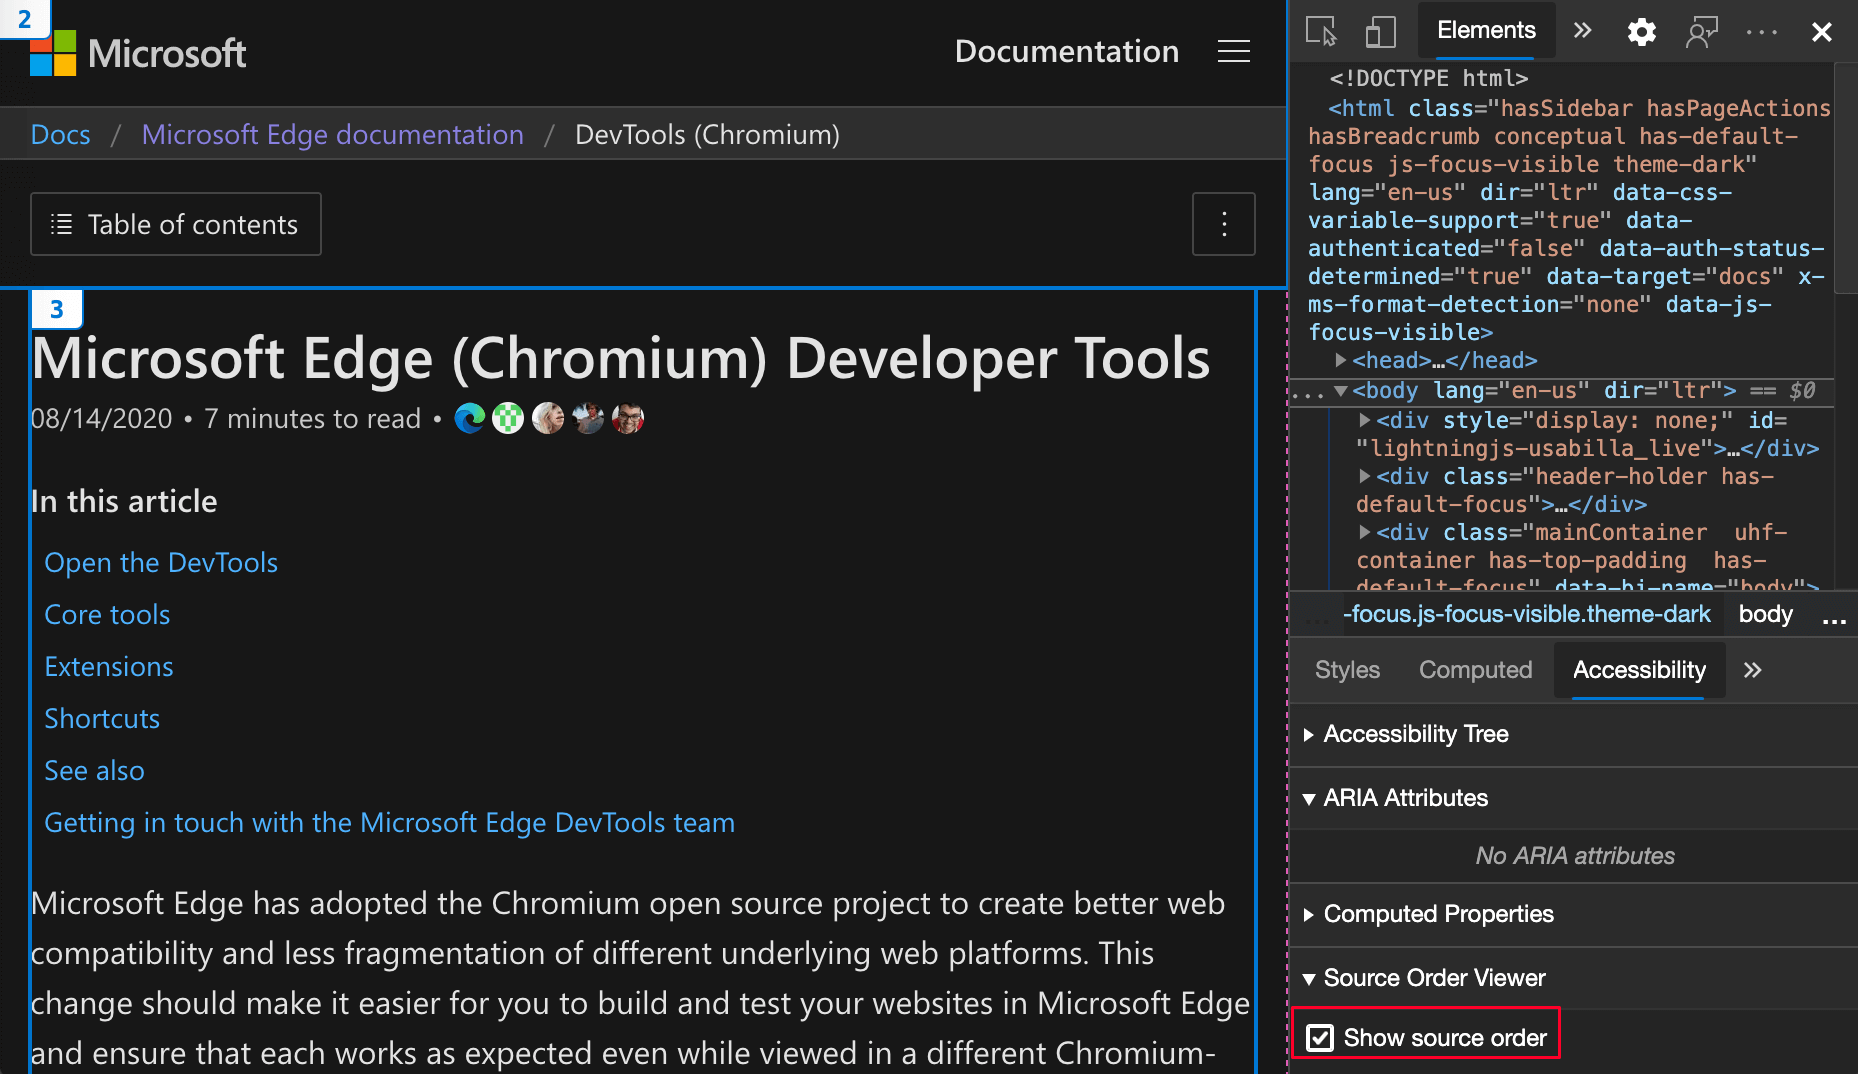The image size is (1858, 1074).
Task: Jump to the See also section
Action: pos(95,771)
